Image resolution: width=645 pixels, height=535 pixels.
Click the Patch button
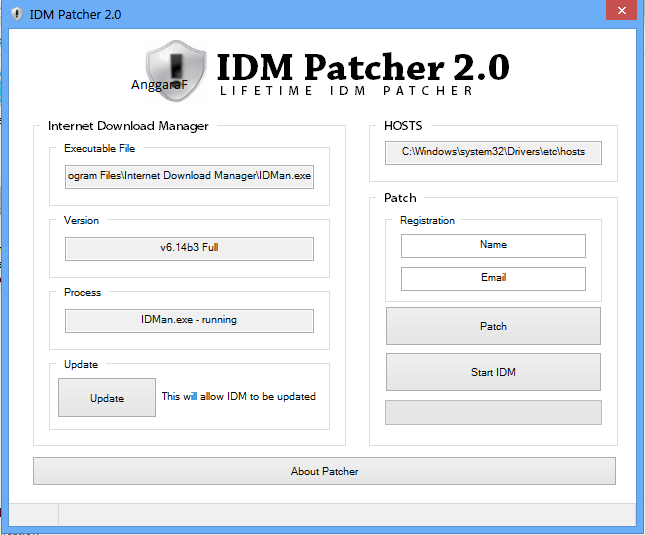click(x=493, y=326)
